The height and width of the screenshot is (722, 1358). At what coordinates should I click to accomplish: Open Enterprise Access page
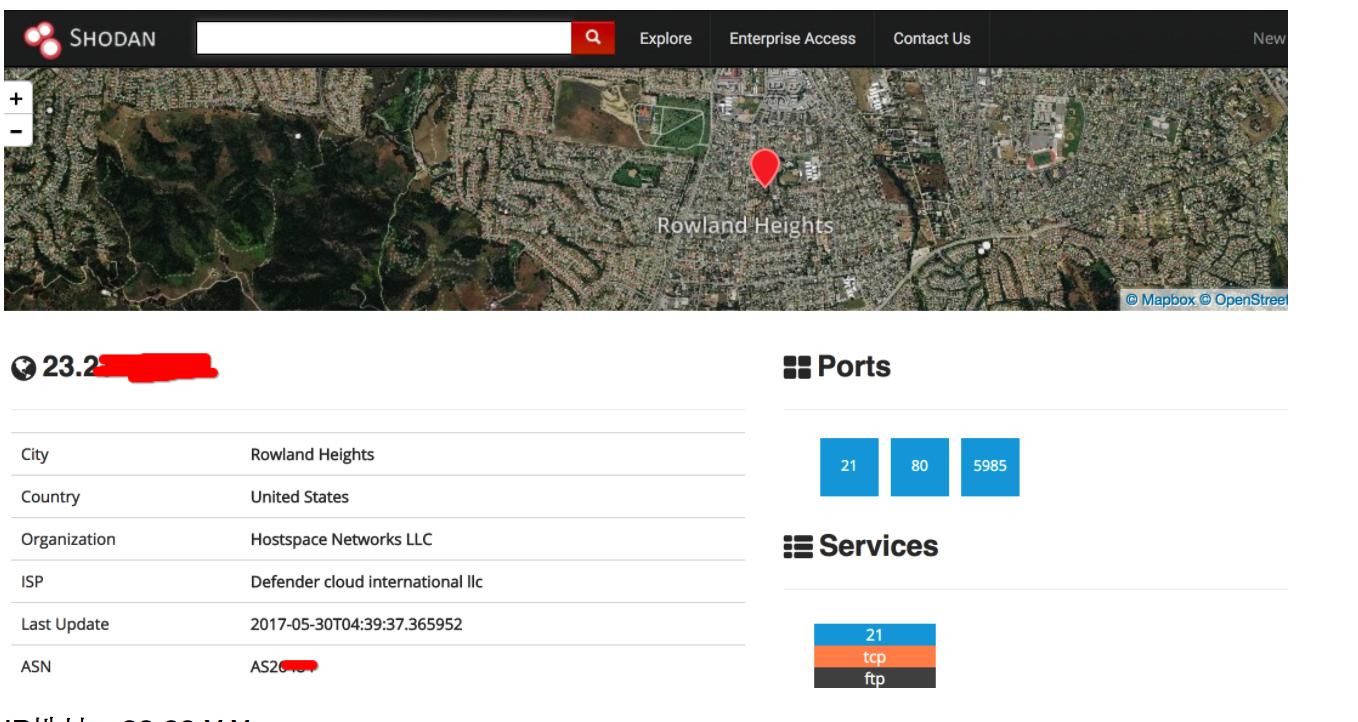[x=792, y=39]
